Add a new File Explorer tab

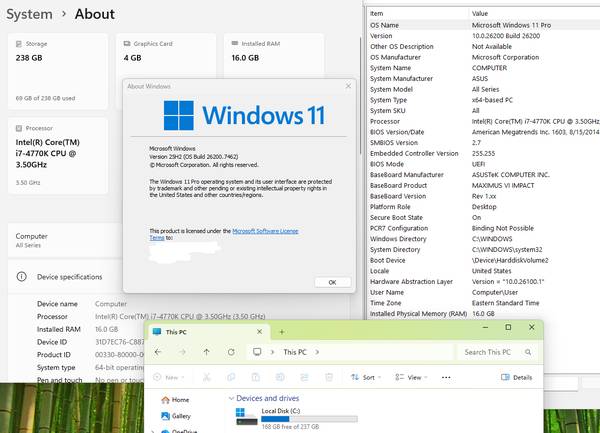[x=283, y=329]
